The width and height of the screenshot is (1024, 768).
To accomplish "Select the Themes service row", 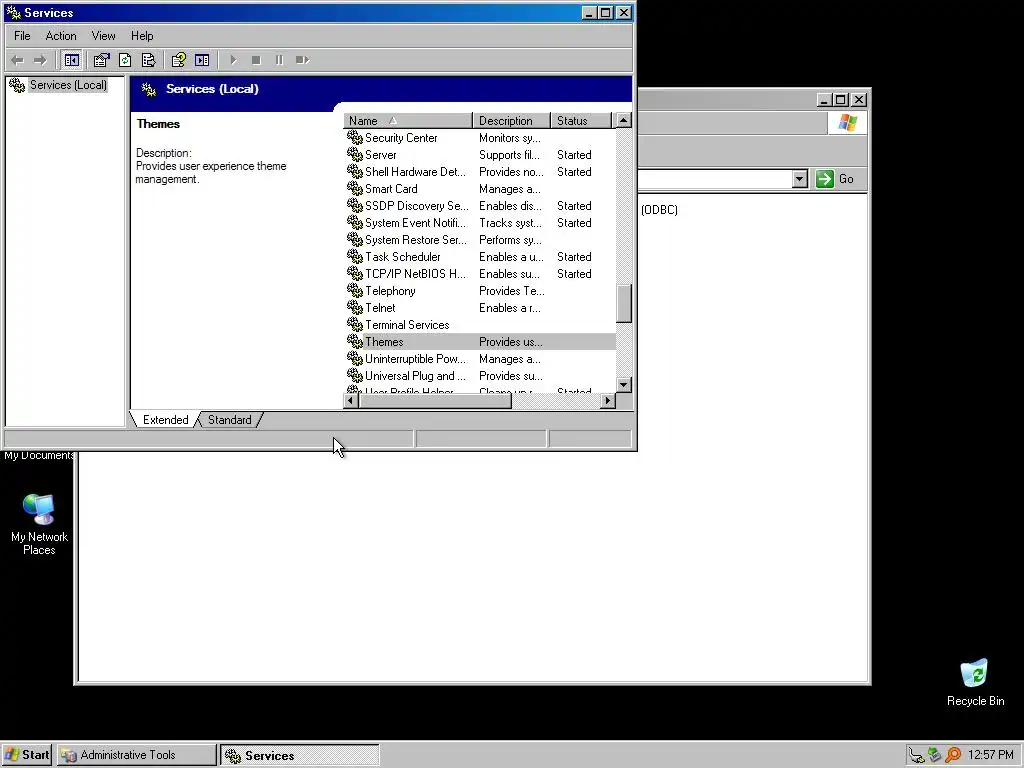I will click(480, 342).
